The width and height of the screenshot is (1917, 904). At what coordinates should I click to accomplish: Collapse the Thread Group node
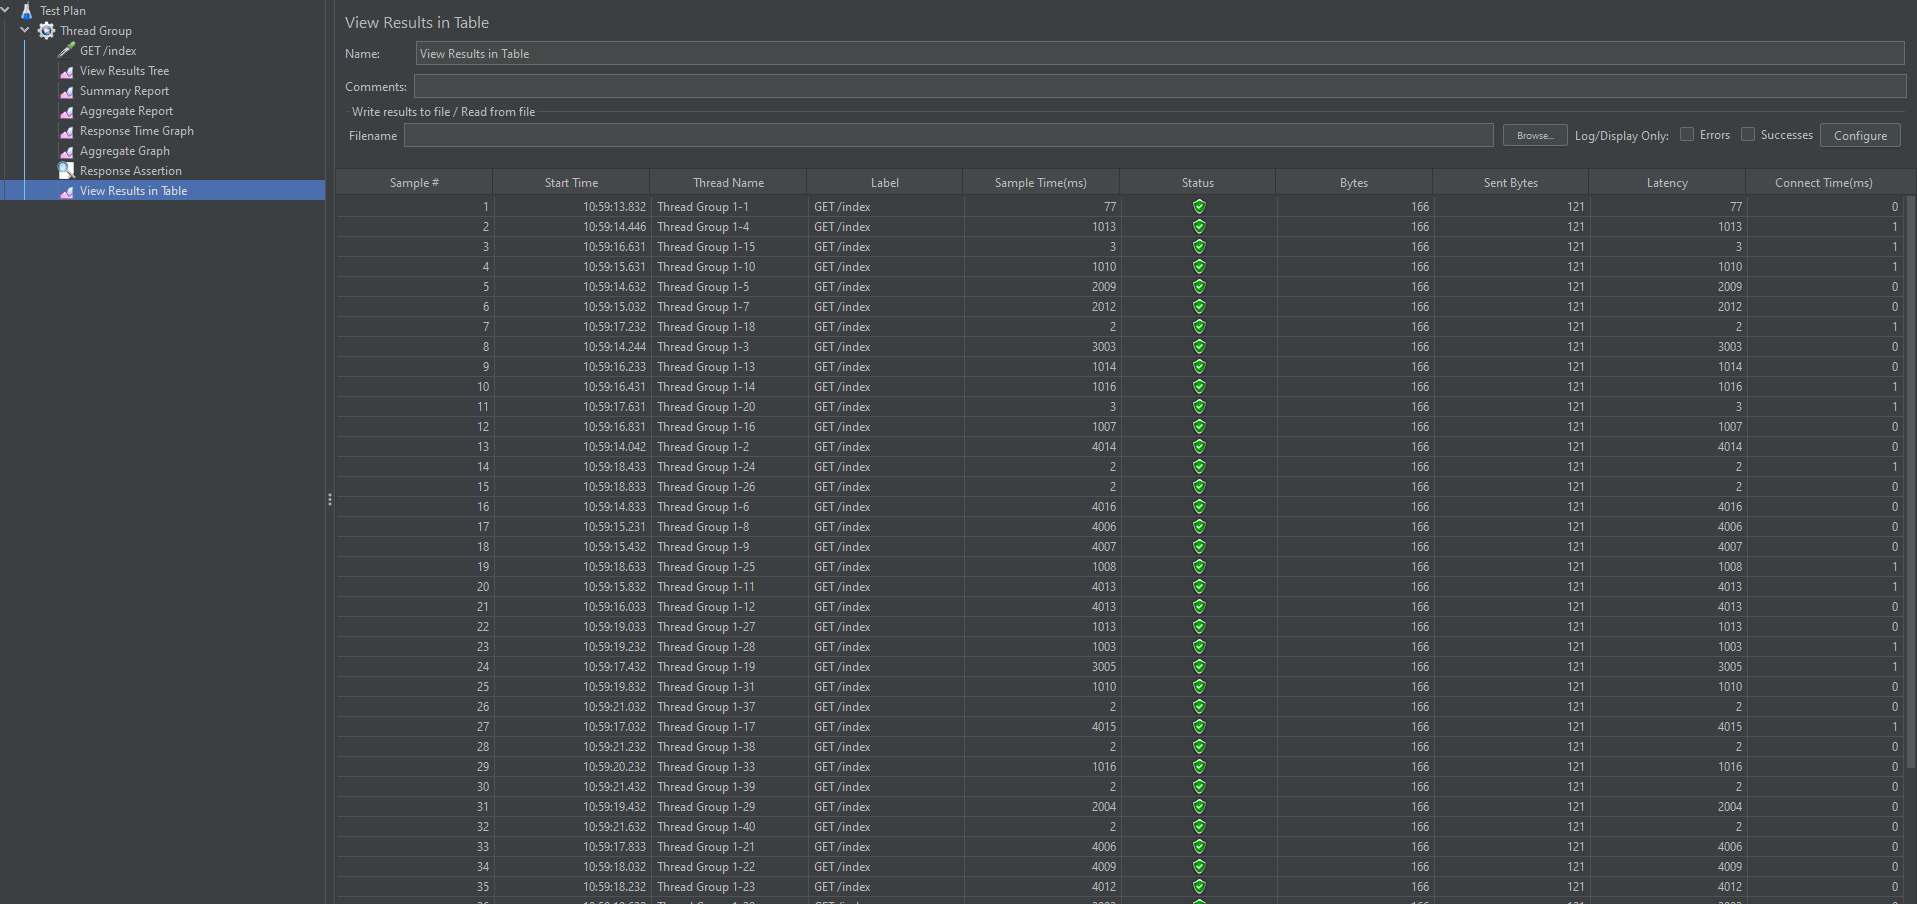(x=25, y=30)
